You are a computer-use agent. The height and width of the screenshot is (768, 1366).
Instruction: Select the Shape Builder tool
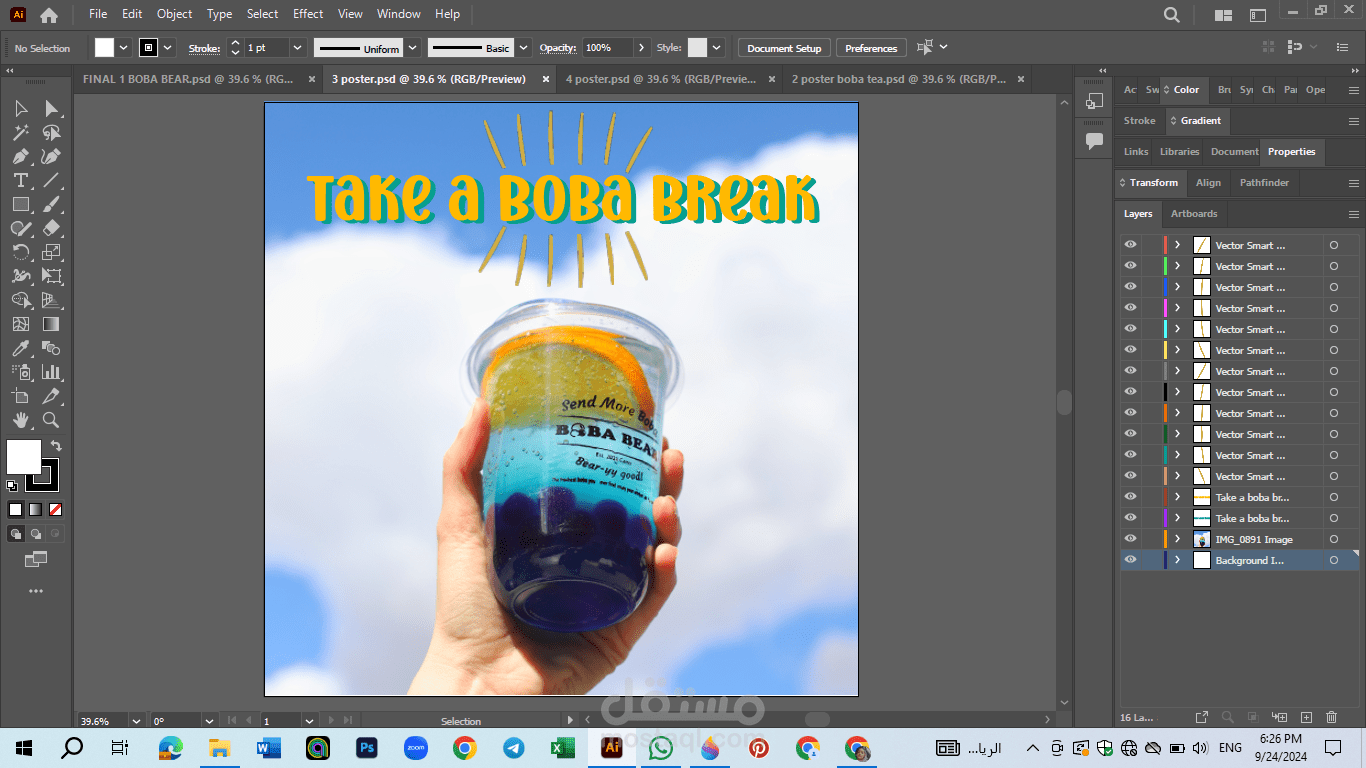coord(21,300)
